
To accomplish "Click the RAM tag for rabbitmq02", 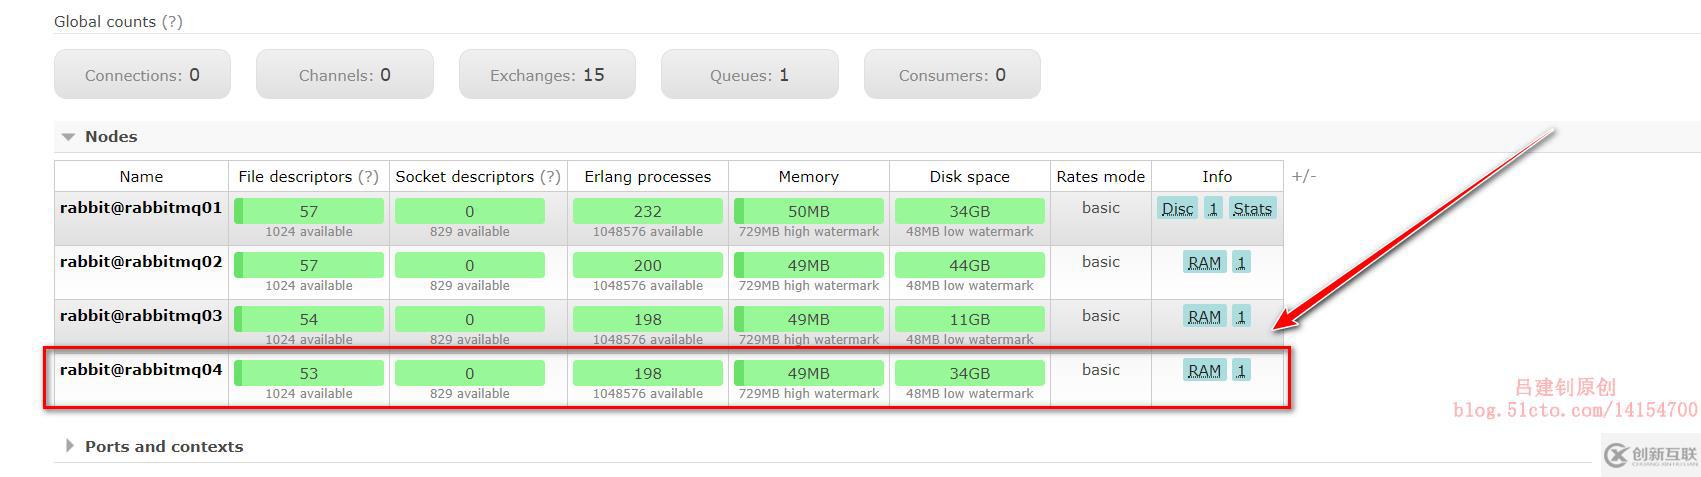I will pos(1204,263).
